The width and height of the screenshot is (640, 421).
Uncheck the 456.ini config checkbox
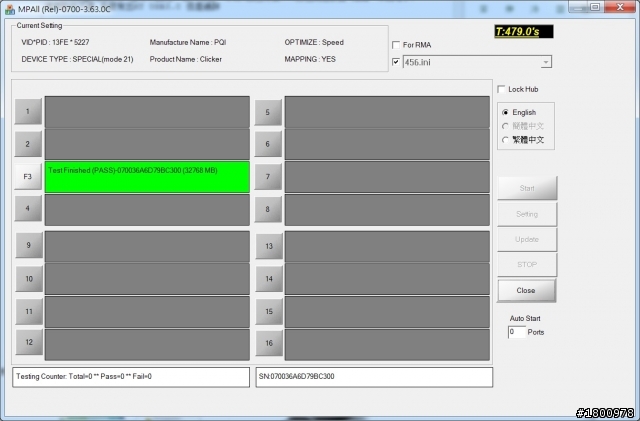coord(396,62)
